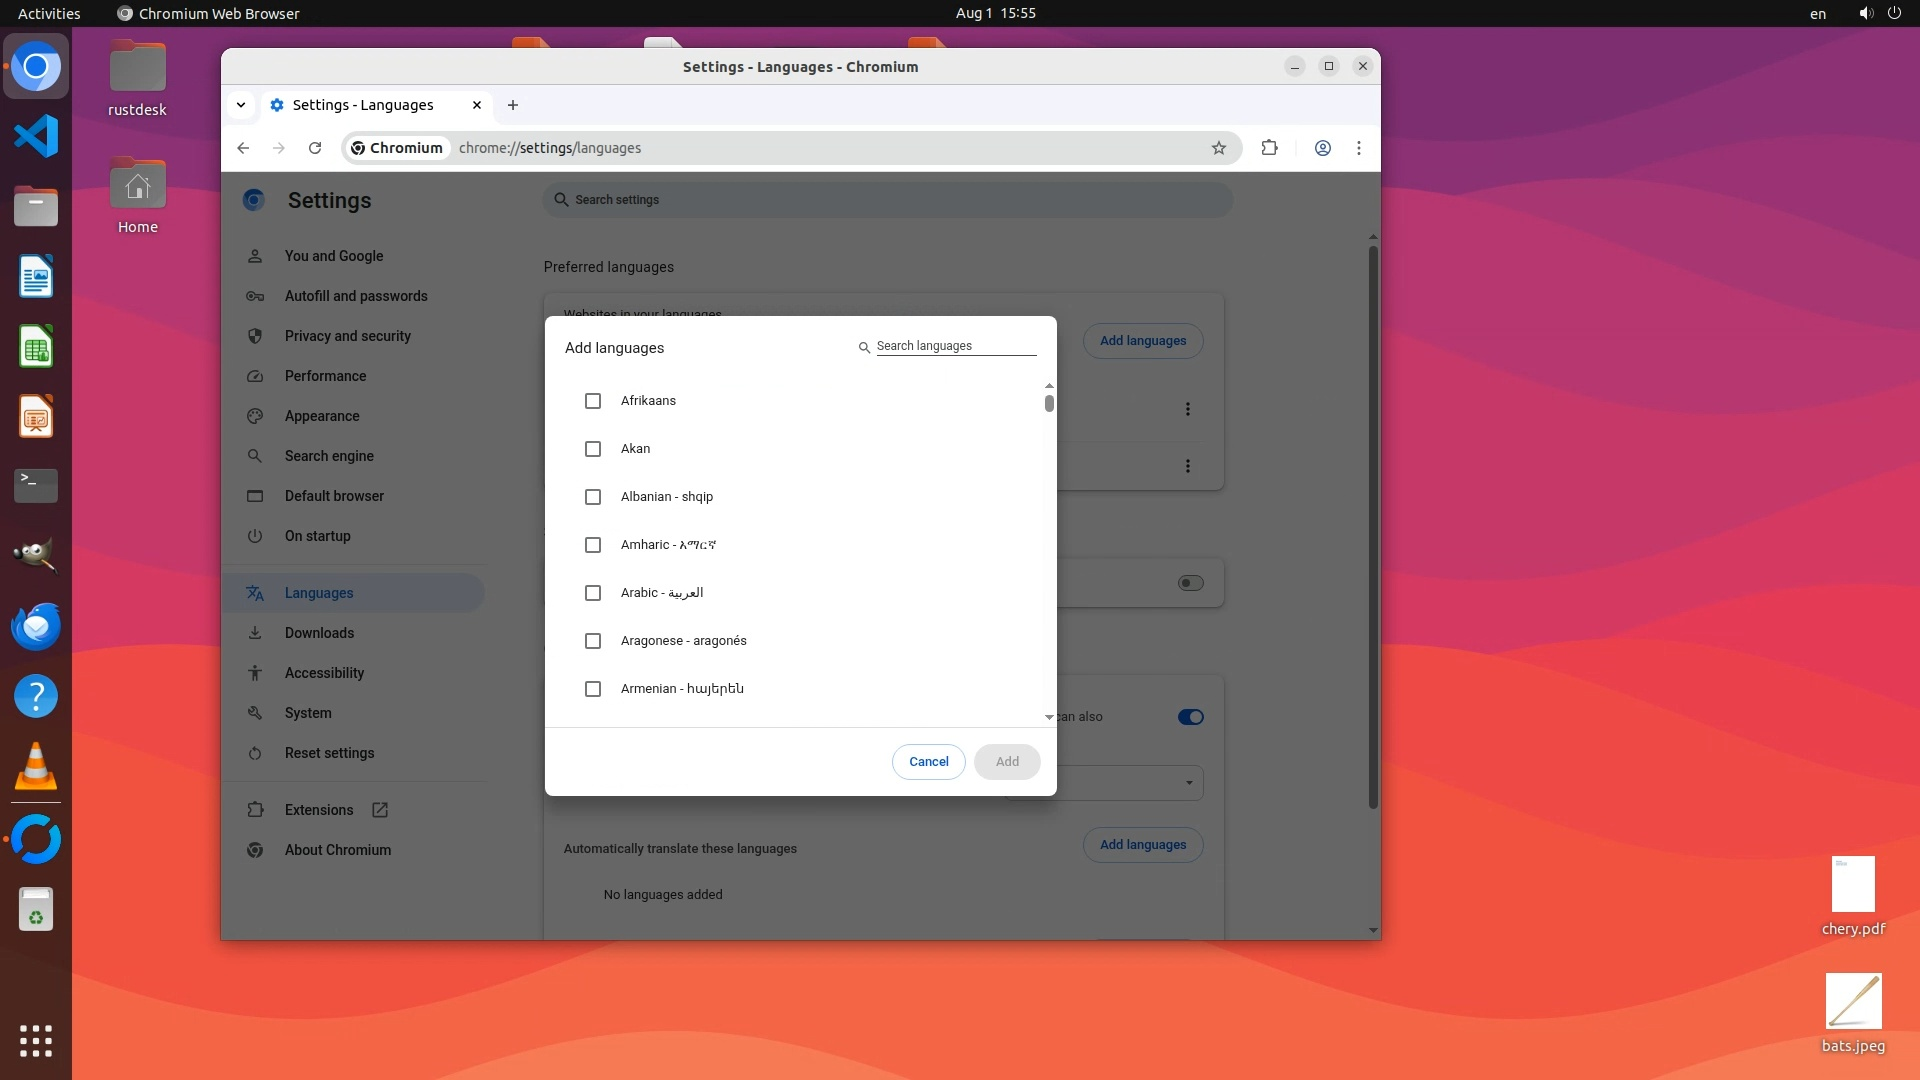The image size is (1920, 1080).
Task: Reload the page with refresh icon
Action: pyautogui.click(x=315, y=148)
